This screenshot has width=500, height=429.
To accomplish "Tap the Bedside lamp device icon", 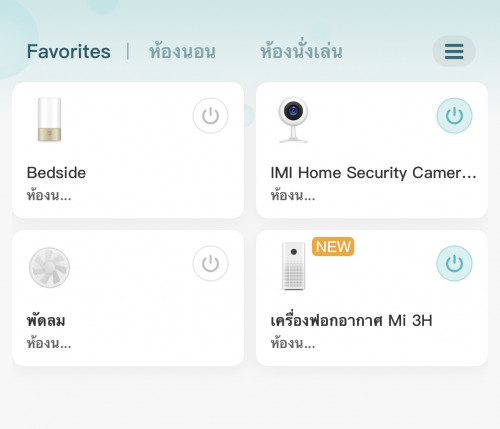I will click(x=49, y=119).
